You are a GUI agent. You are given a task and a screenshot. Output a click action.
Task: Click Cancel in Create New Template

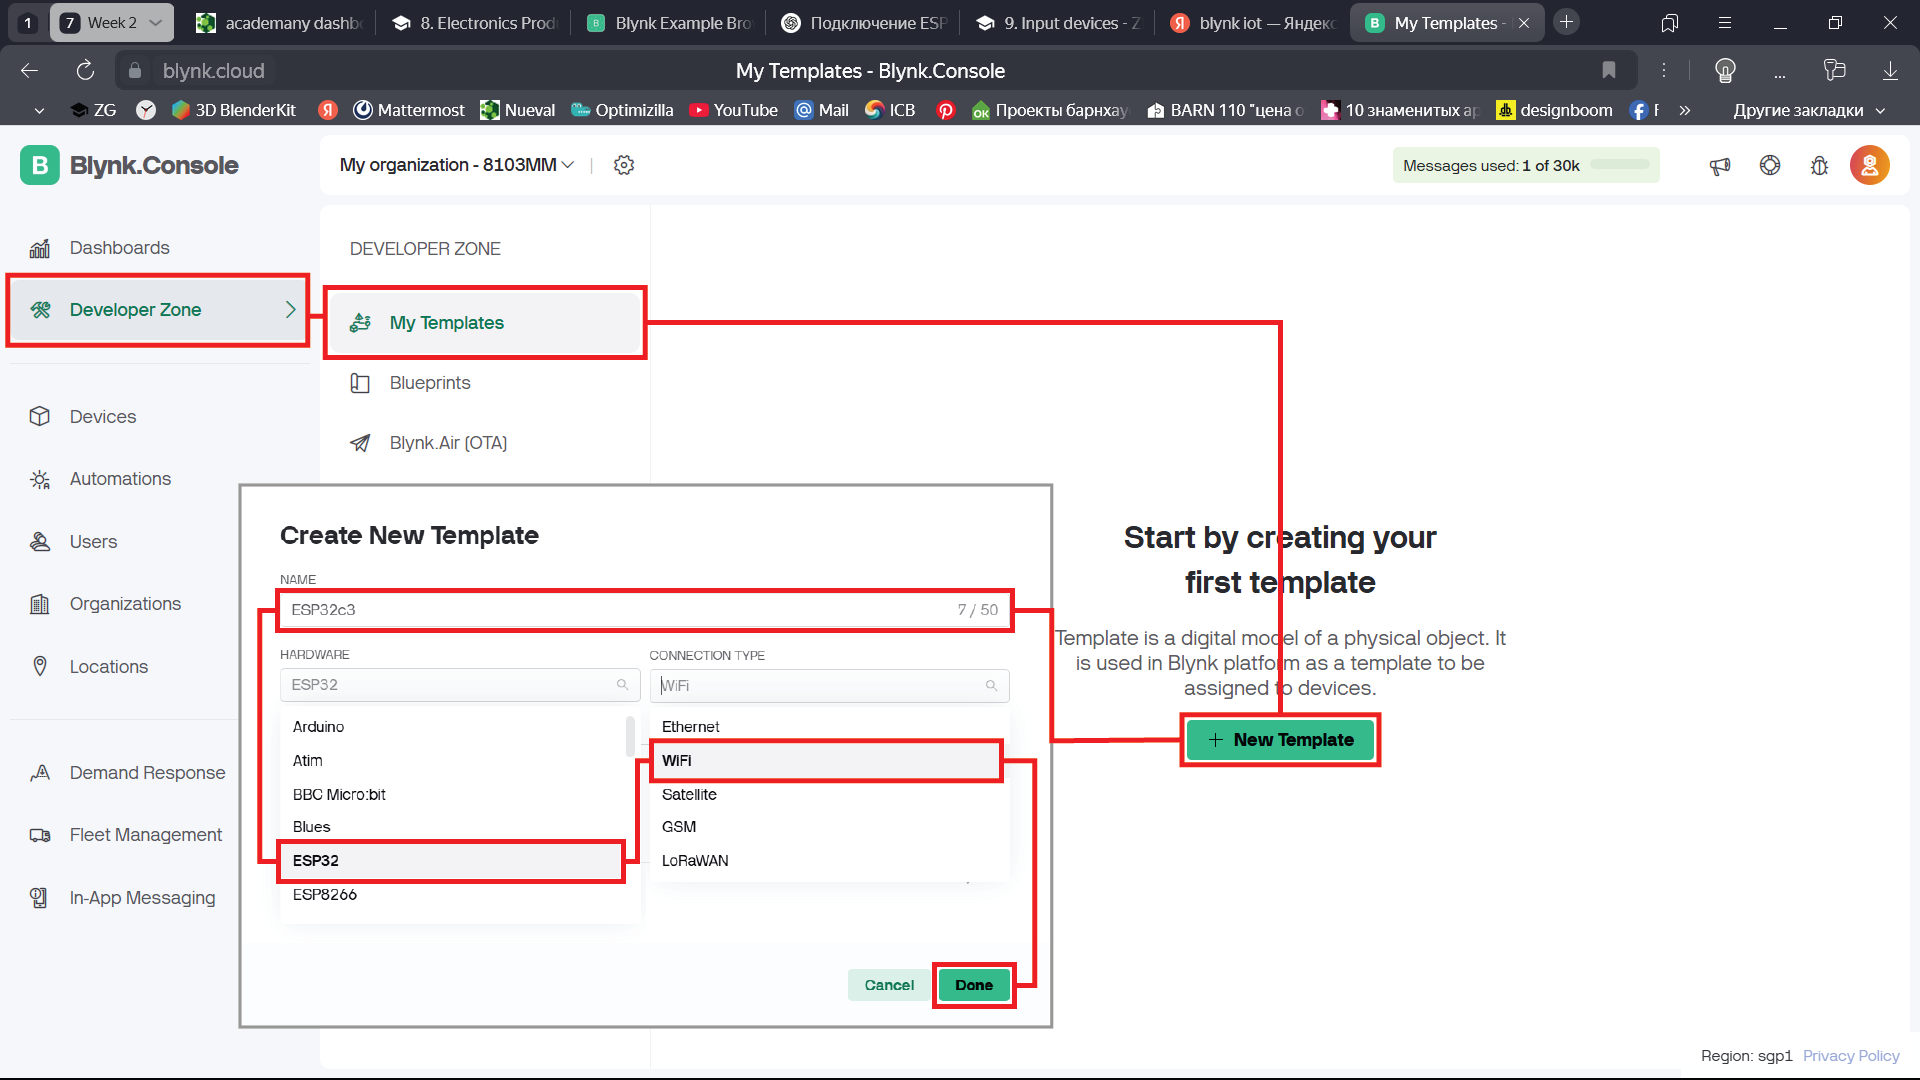pyautogui.click(x=889, y=986)
